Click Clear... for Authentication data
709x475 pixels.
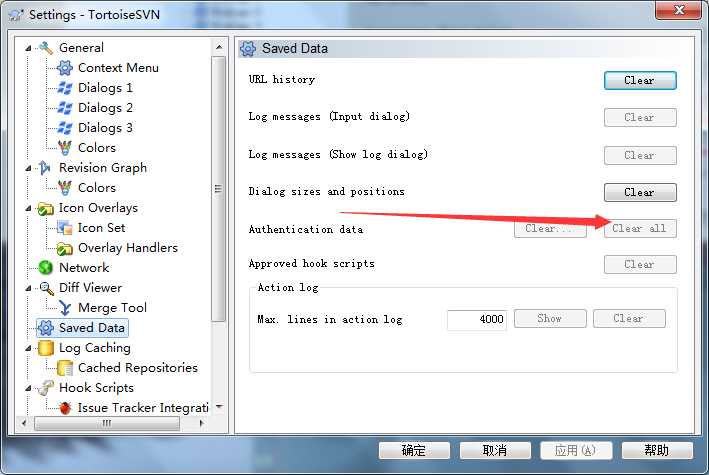pos(550,229)
